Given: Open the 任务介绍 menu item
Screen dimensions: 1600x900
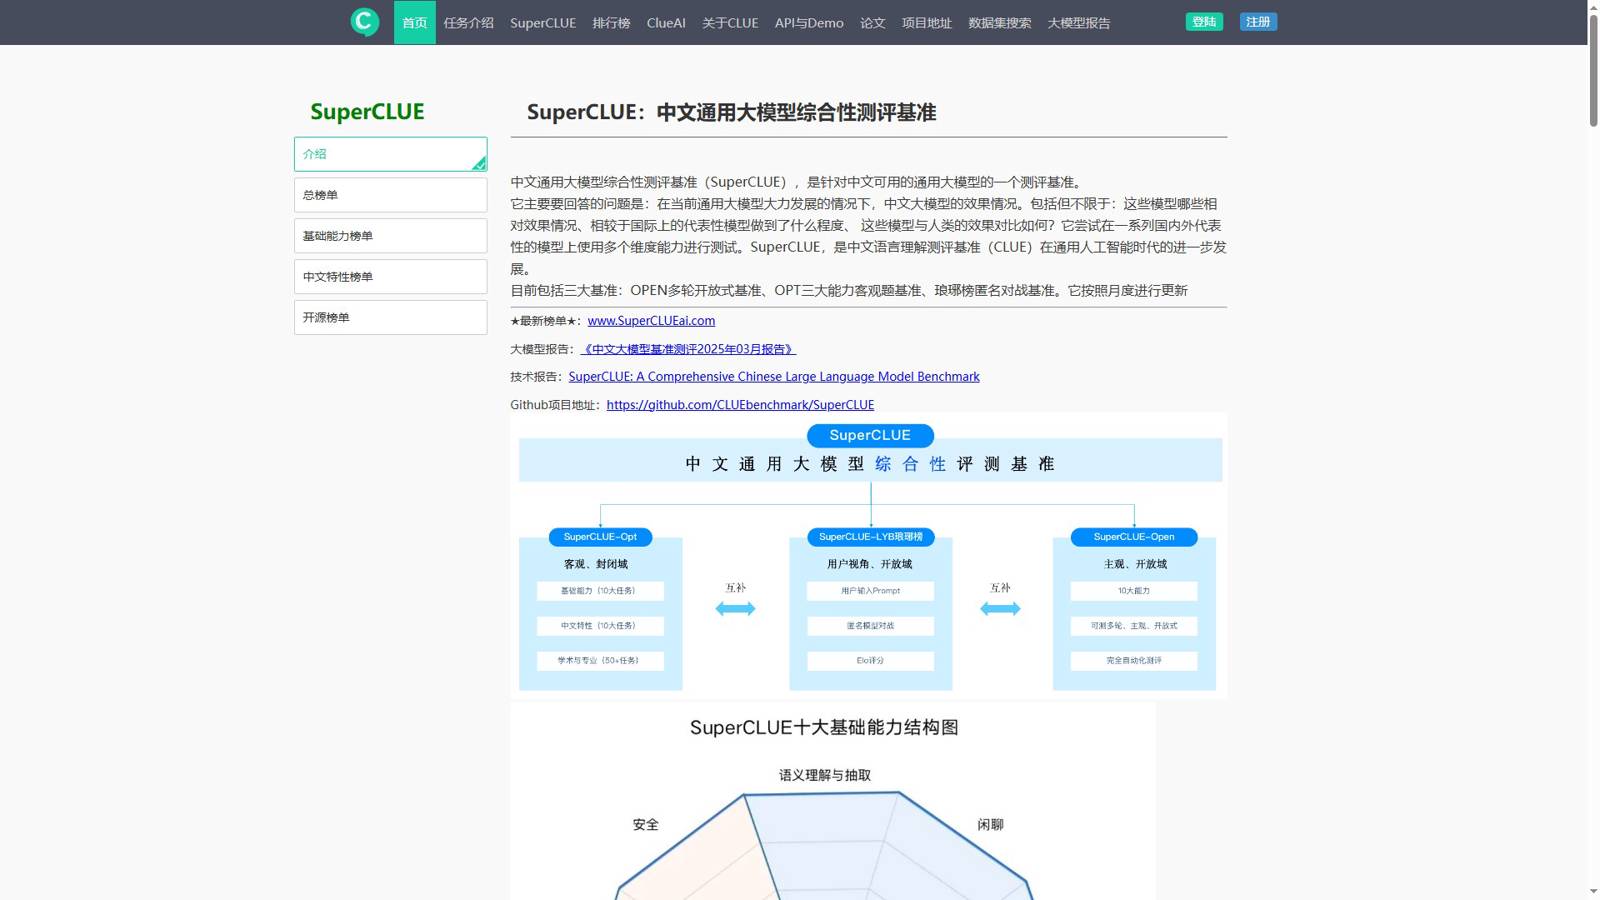Looking at the screenshot, I should 469,22.
